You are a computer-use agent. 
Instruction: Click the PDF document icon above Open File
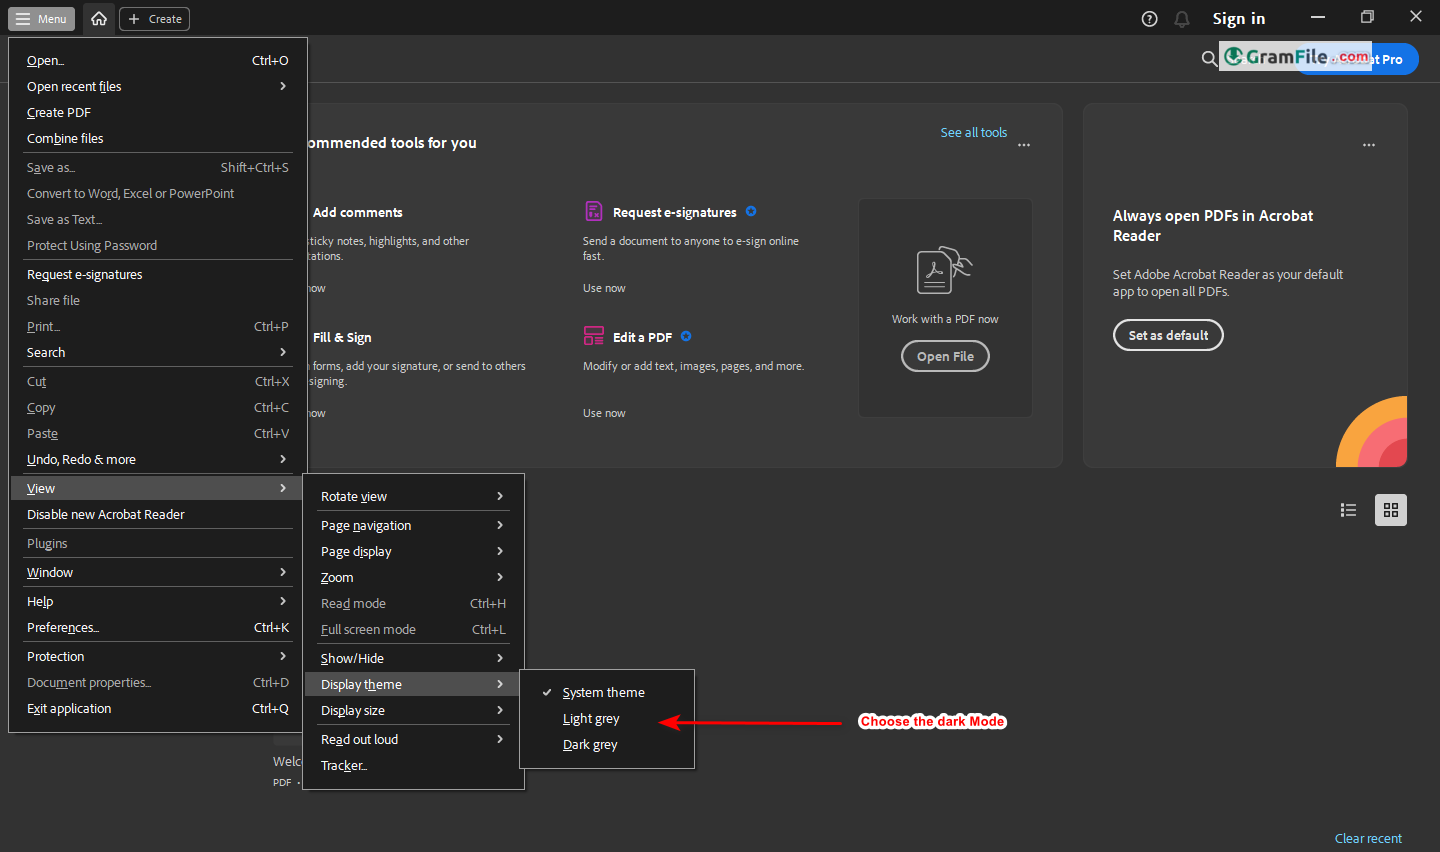[x=944, y=270]
